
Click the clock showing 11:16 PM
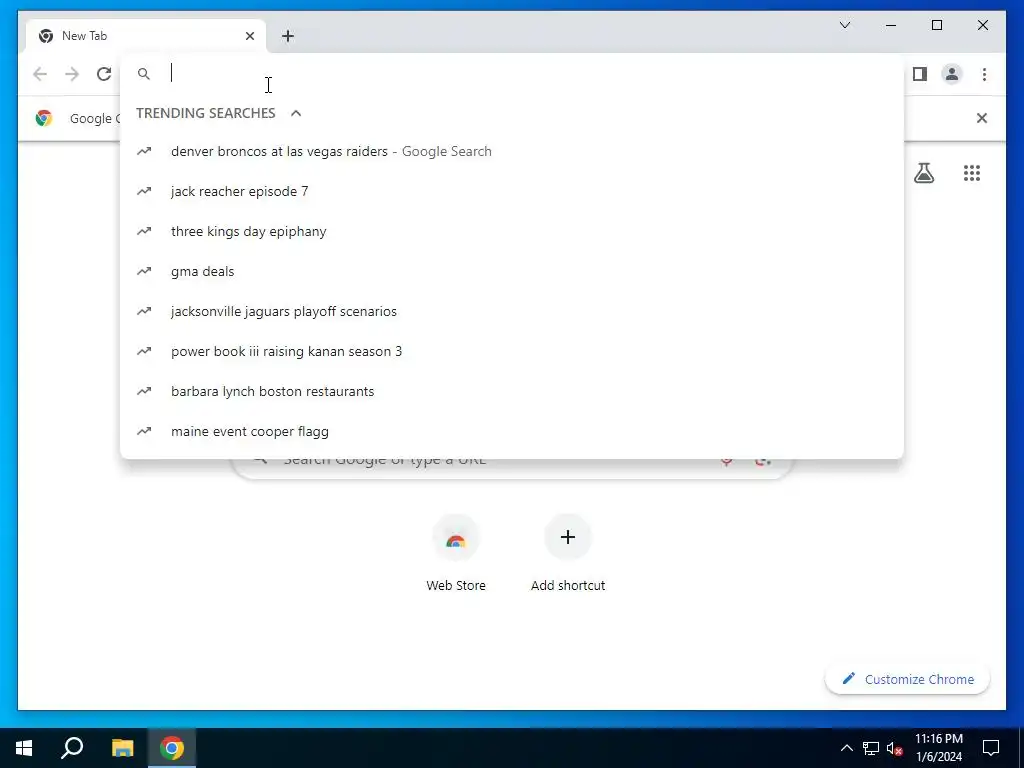tap(938, 739)
